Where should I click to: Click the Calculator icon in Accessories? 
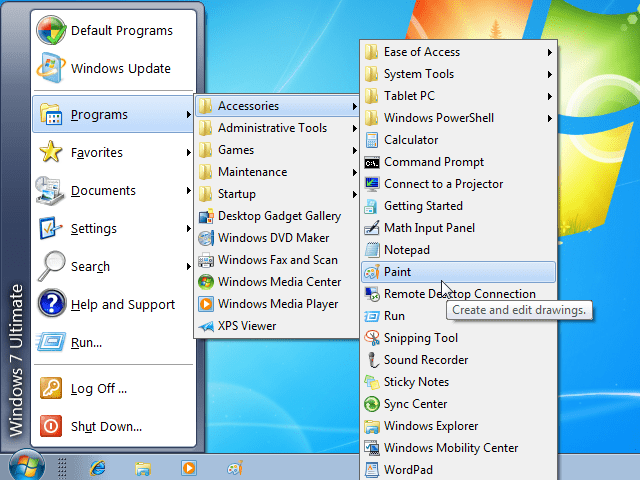[371, 140]
